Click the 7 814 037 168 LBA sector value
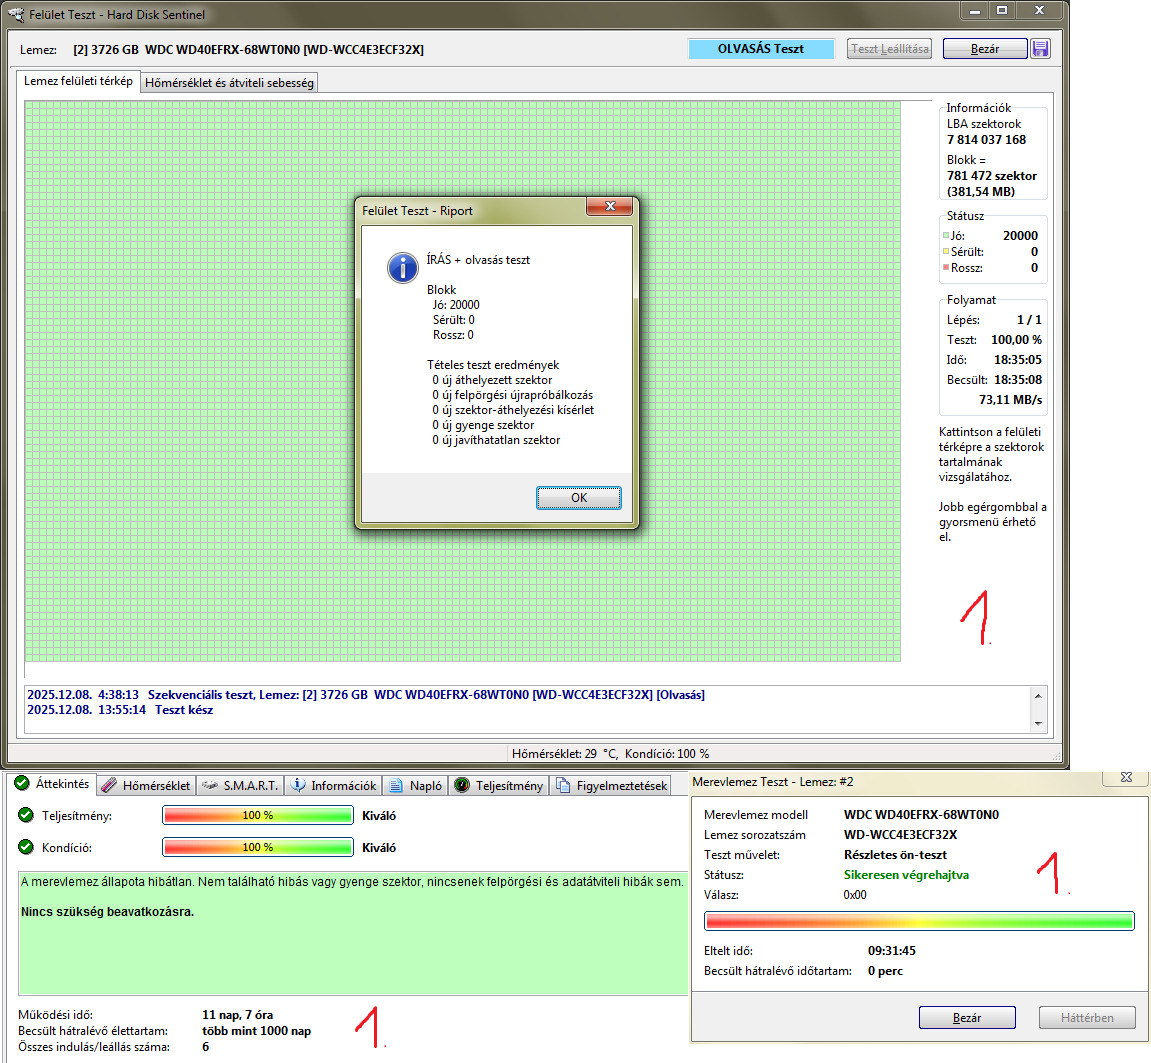 tap(986, 139)
